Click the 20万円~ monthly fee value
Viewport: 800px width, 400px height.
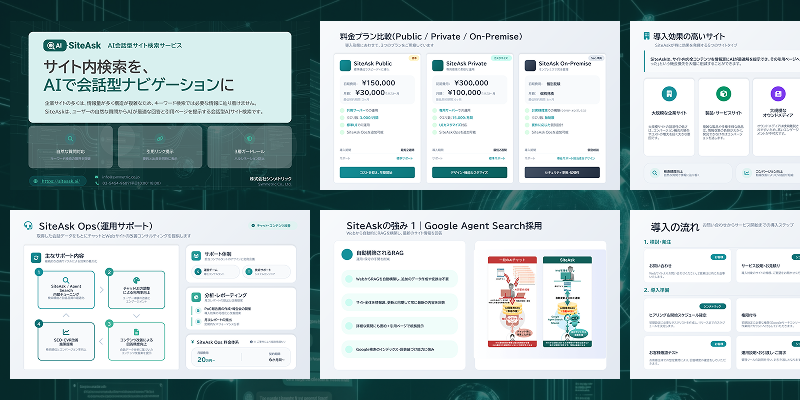click(206, 360)
